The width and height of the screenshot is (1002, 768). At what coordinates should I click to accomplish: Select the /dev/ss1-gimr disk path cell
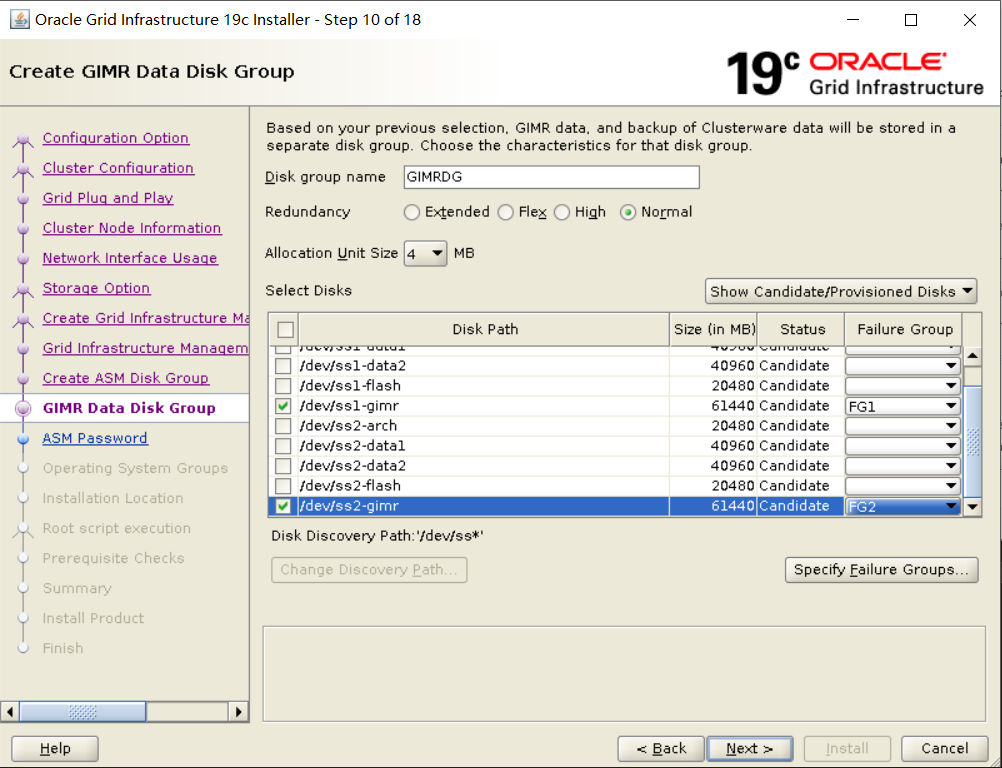click(484, 406)
